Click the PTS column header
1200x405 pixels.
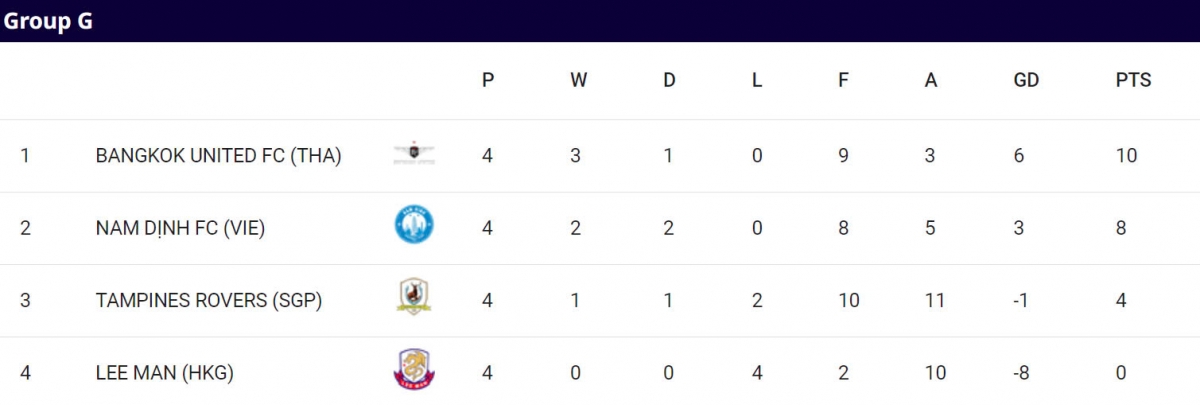click(1133, 80)
